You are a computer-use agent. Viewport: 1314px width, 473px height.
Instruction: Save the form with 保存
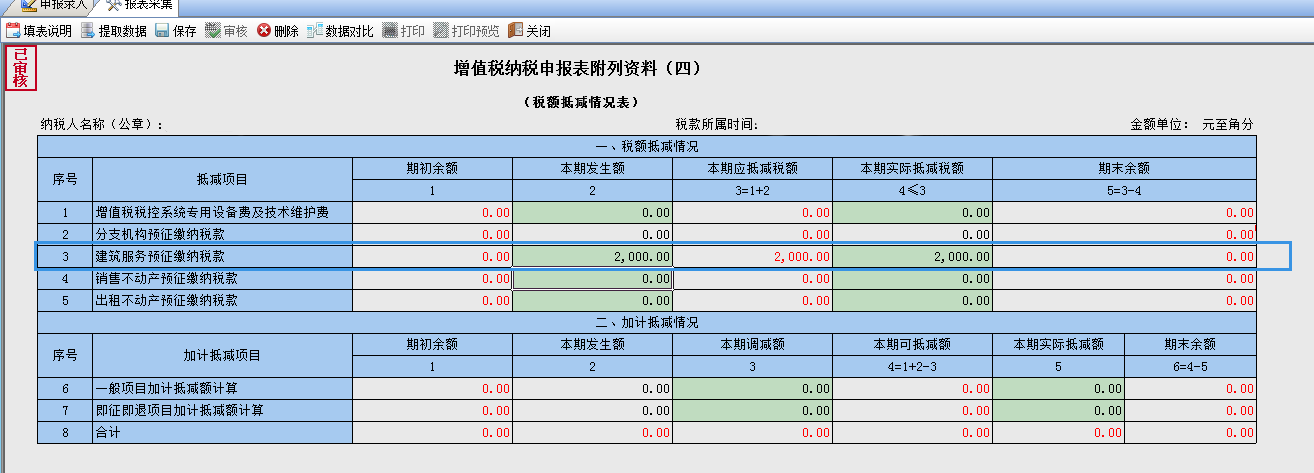pyautogui.click(x=176, y=31)
